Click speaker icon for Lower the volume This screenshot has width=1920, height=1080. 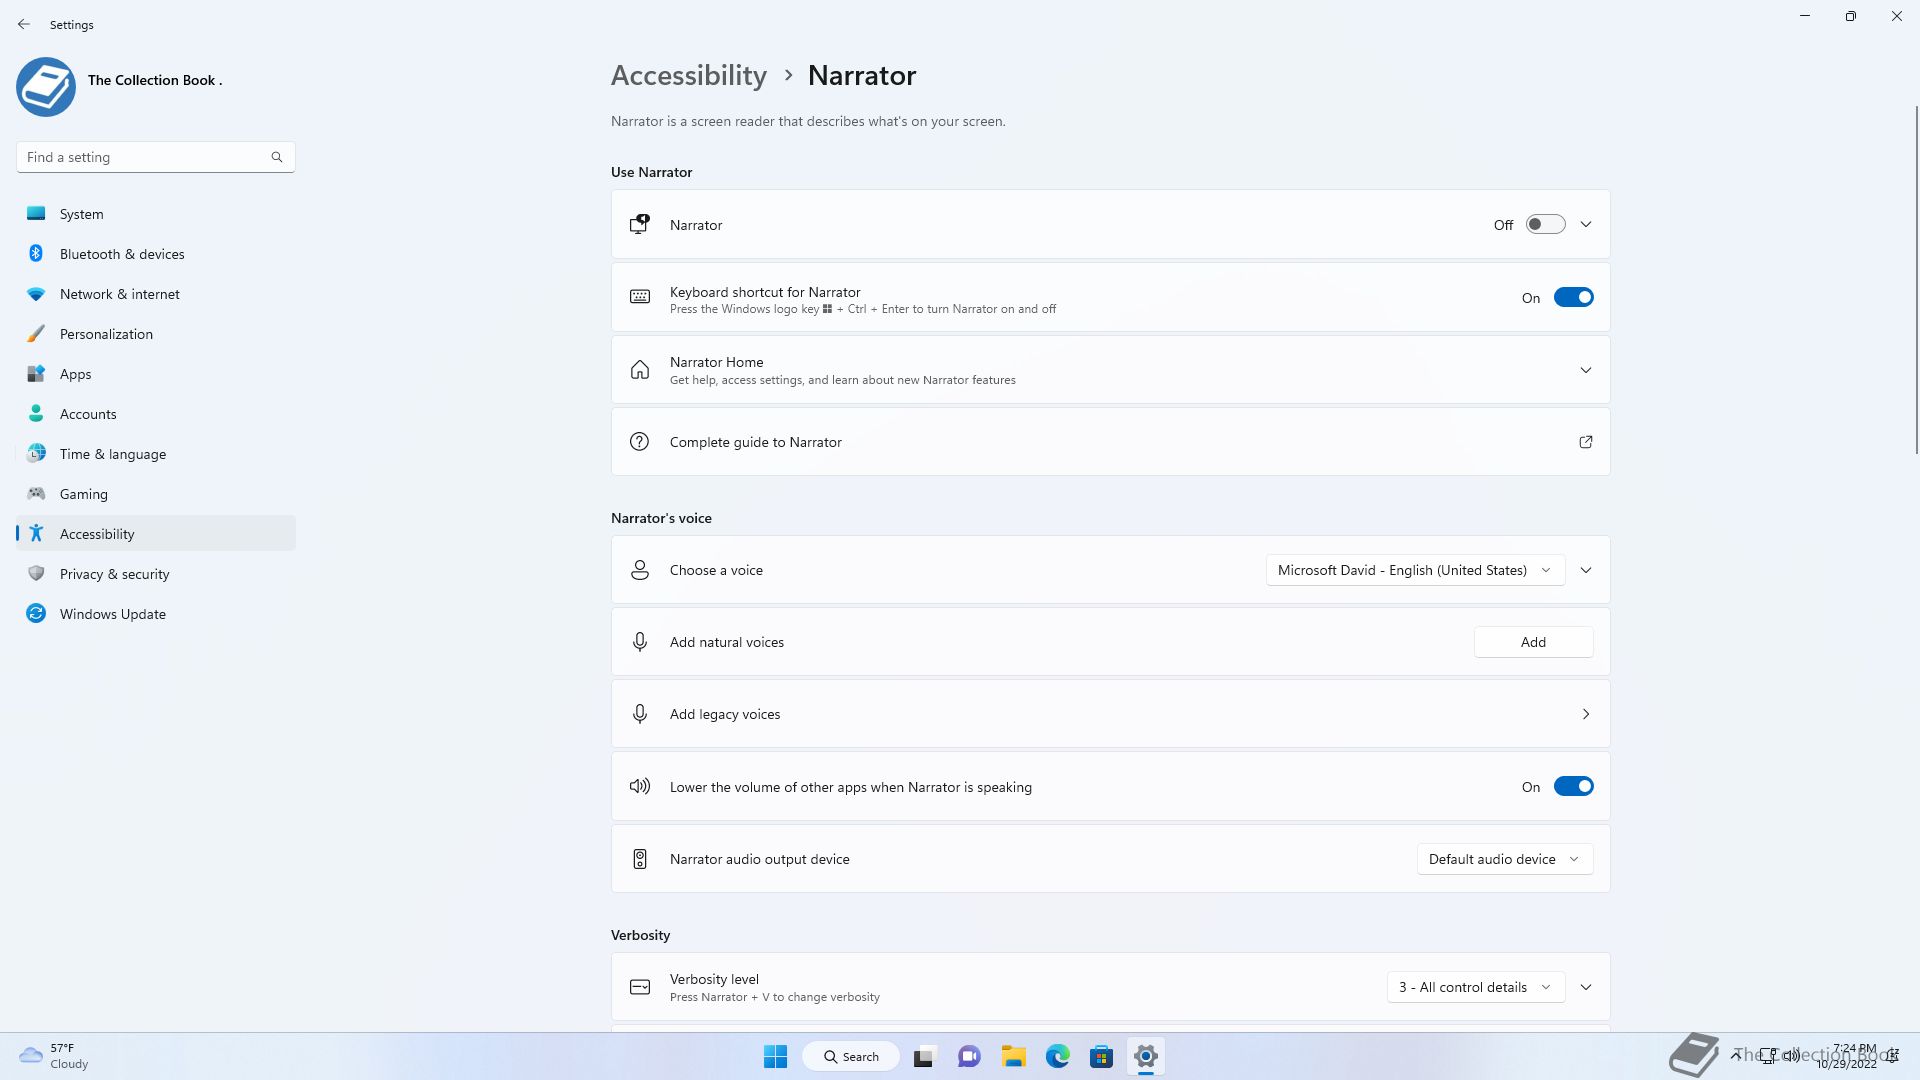tap(640, 786)
